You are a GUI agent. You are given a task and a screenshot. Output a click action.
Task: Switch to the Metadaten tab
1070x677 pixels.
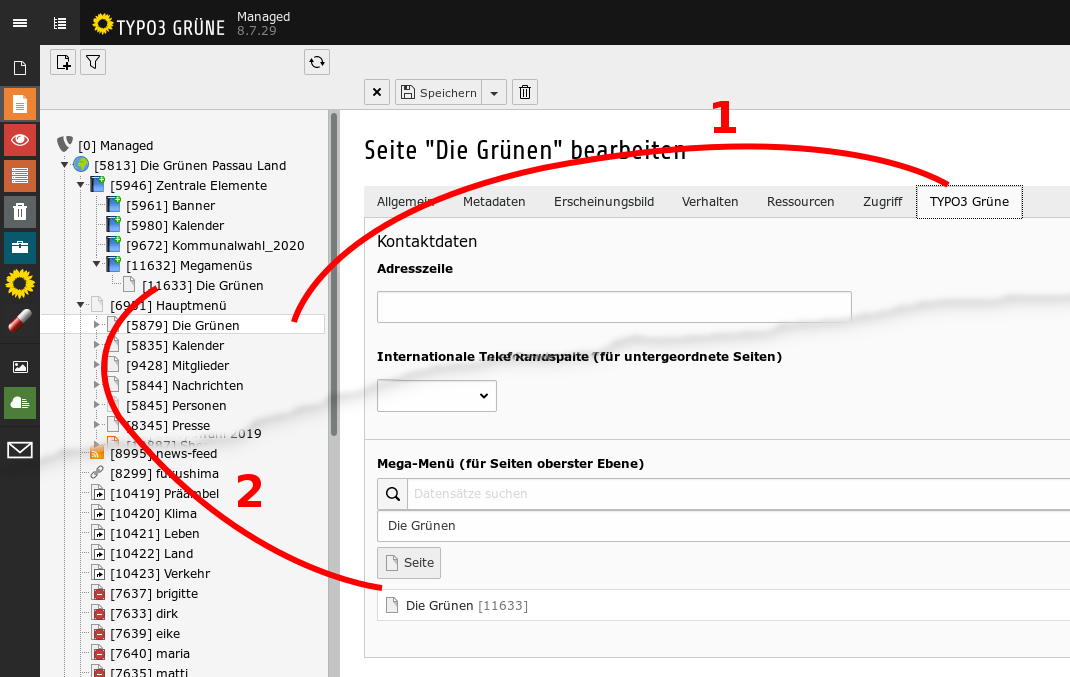click(x=494, y=201)
